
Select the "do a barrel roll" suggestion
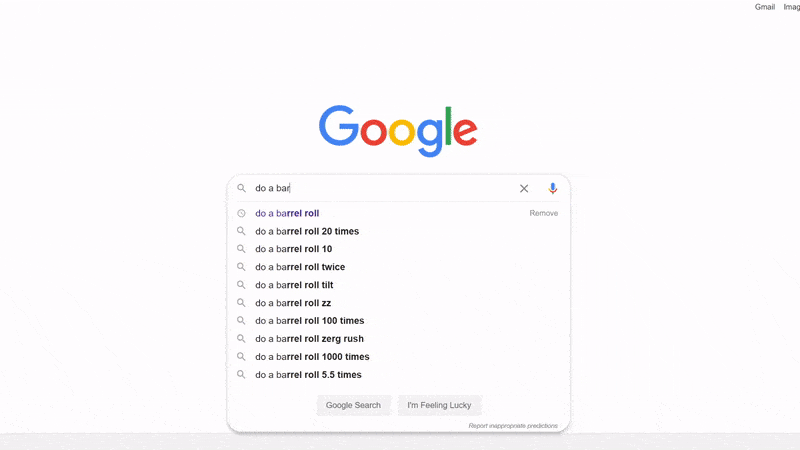point(287,213)
